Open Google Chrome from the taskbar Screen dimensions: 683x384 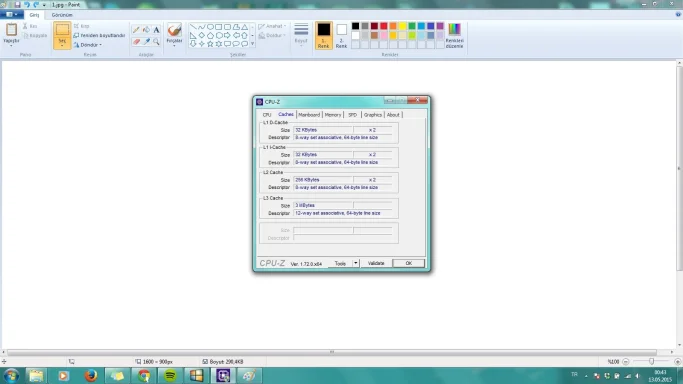144,375
